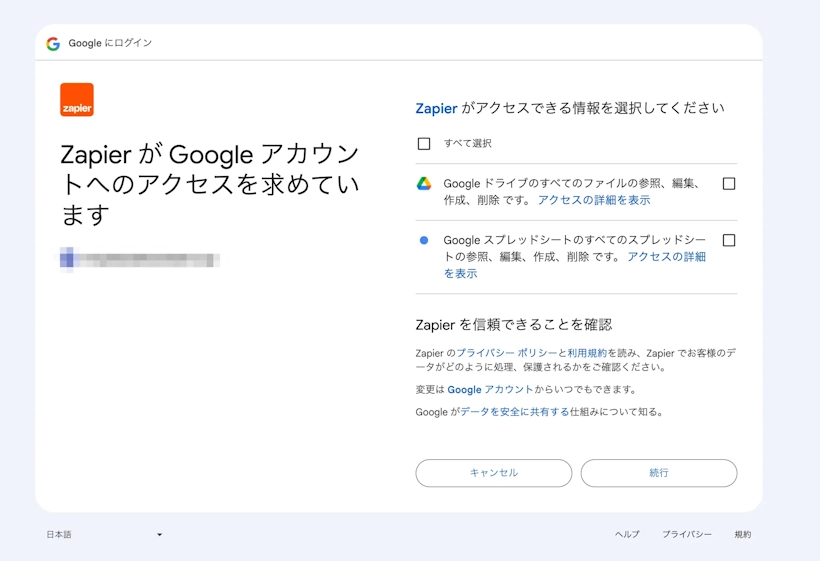This screenshot has height=561, width=820.
Task: Click the 続行 button
Action: tap(659, 473)
